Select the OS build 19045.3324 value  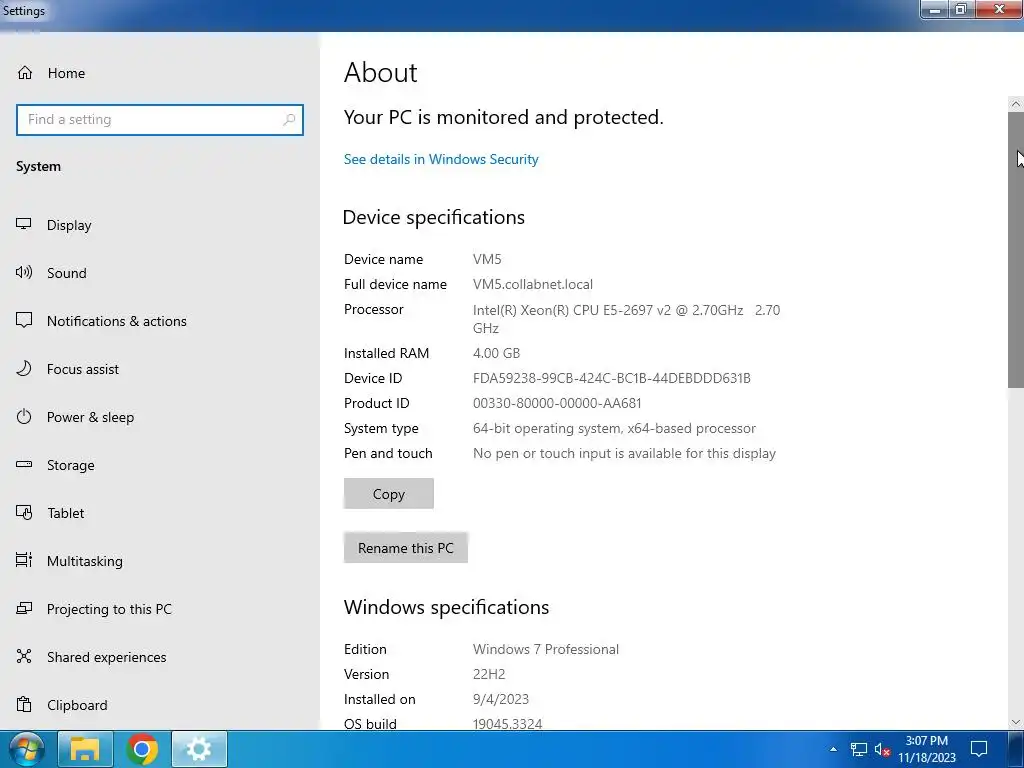507,724
